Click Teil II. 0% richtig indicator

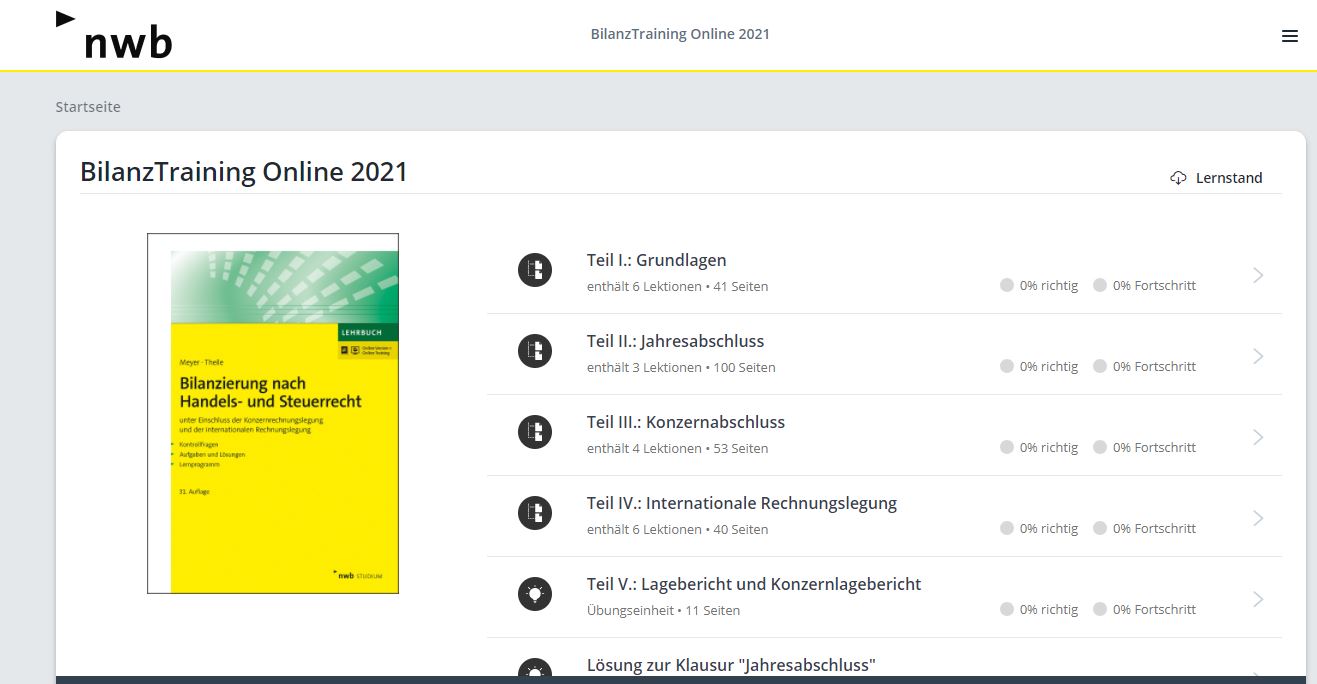tap(1039, 366)
